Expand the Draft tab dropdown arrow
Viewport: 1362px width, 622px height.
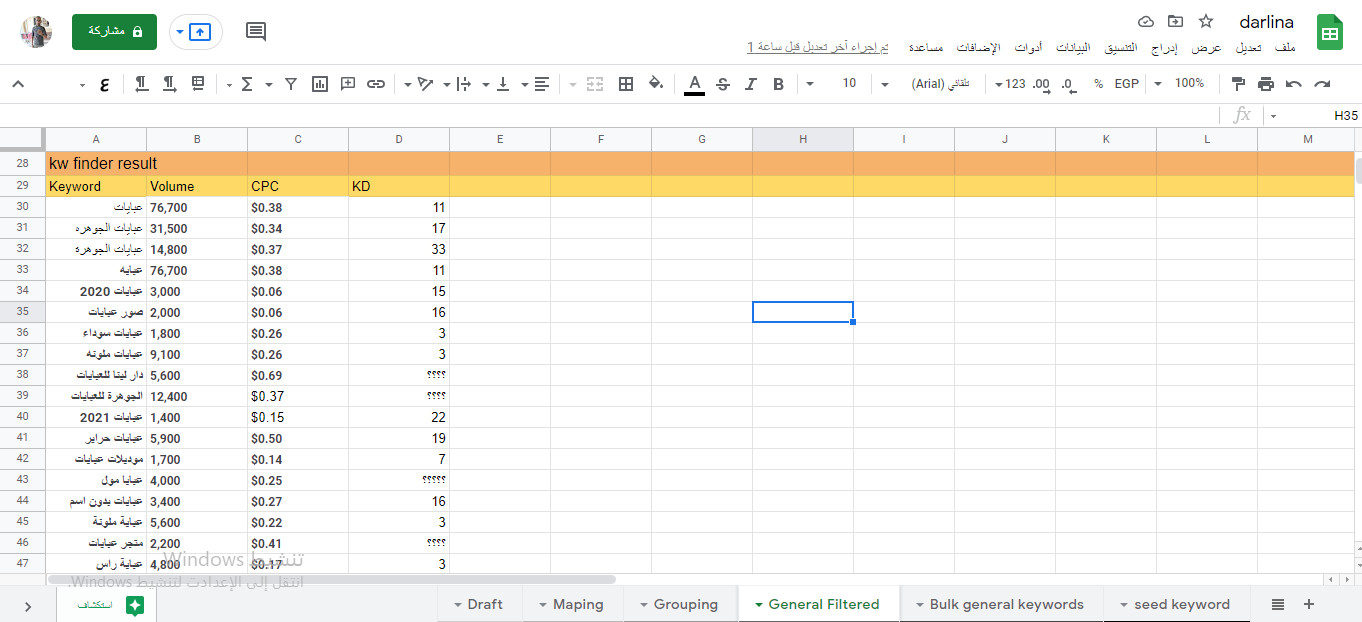point(458,605)
